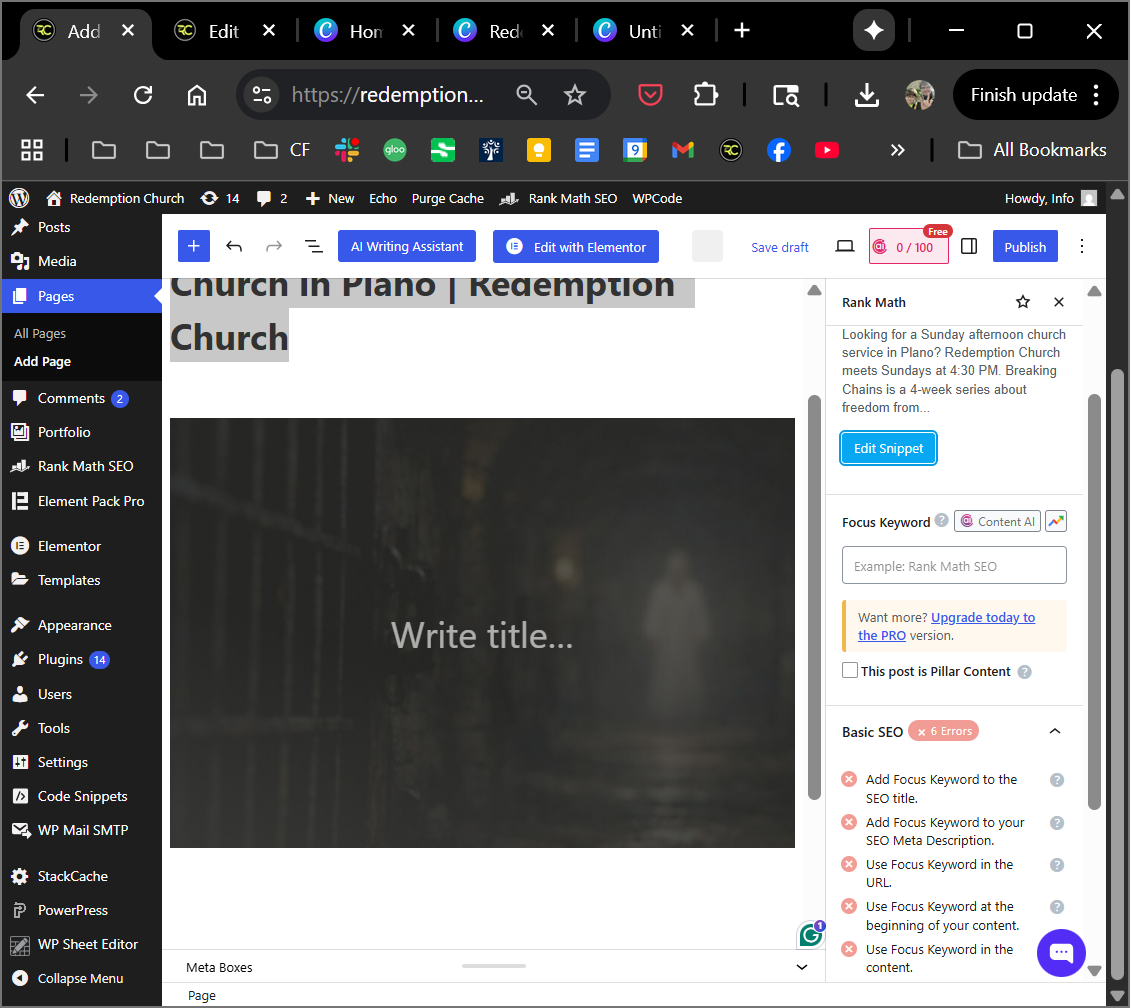Open Rank Math SEO in sidebar menu
Viewport: 1130px width, 1008px height.
[x=85, y=466]
